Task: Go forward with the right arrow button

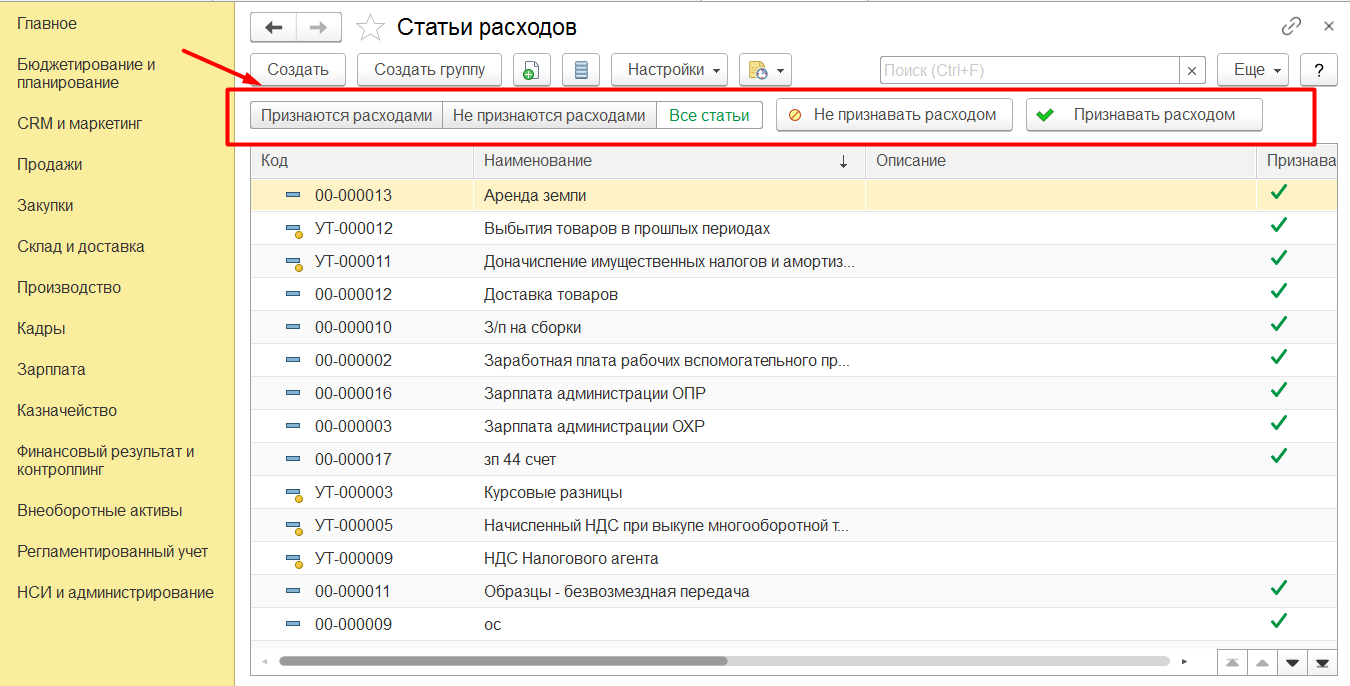Action: [x=318, y=27]
